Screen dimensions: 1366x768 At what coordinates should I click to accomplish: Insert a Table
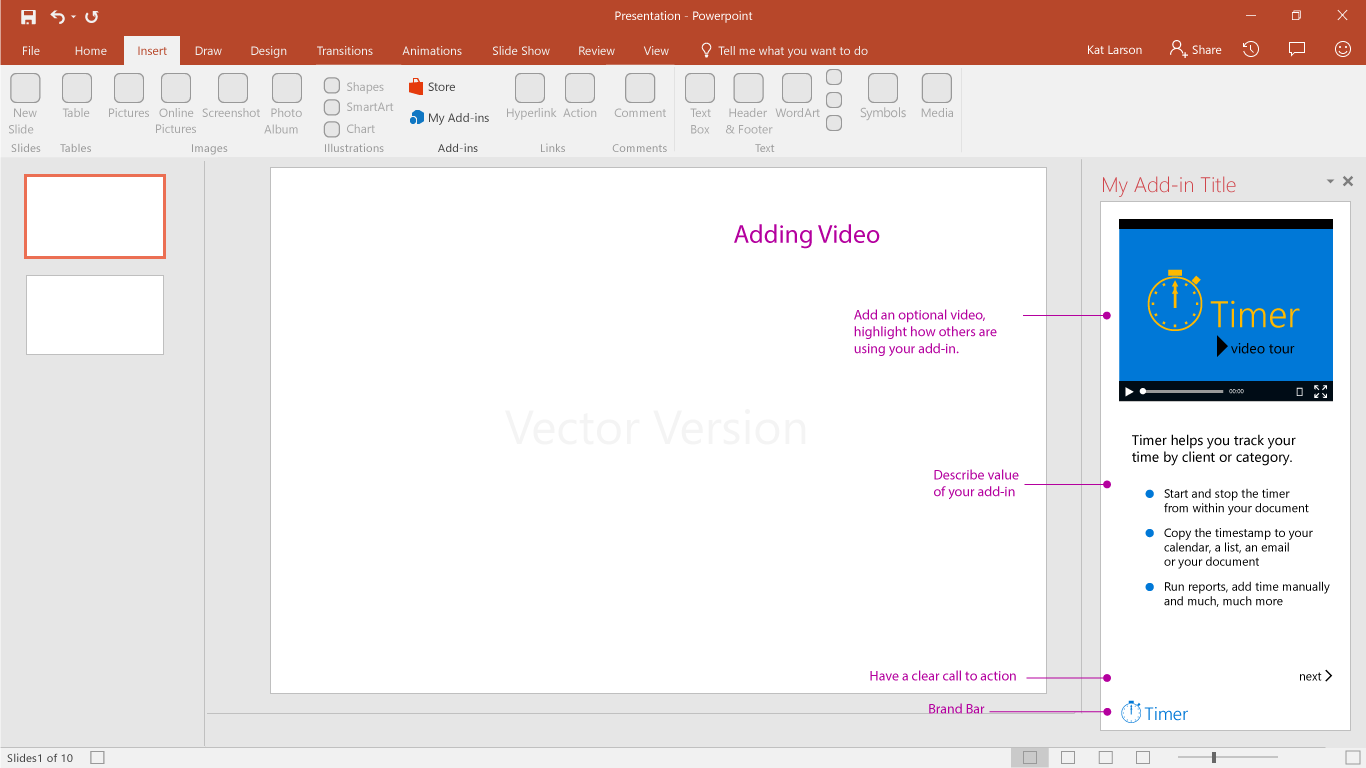[76, 97]
